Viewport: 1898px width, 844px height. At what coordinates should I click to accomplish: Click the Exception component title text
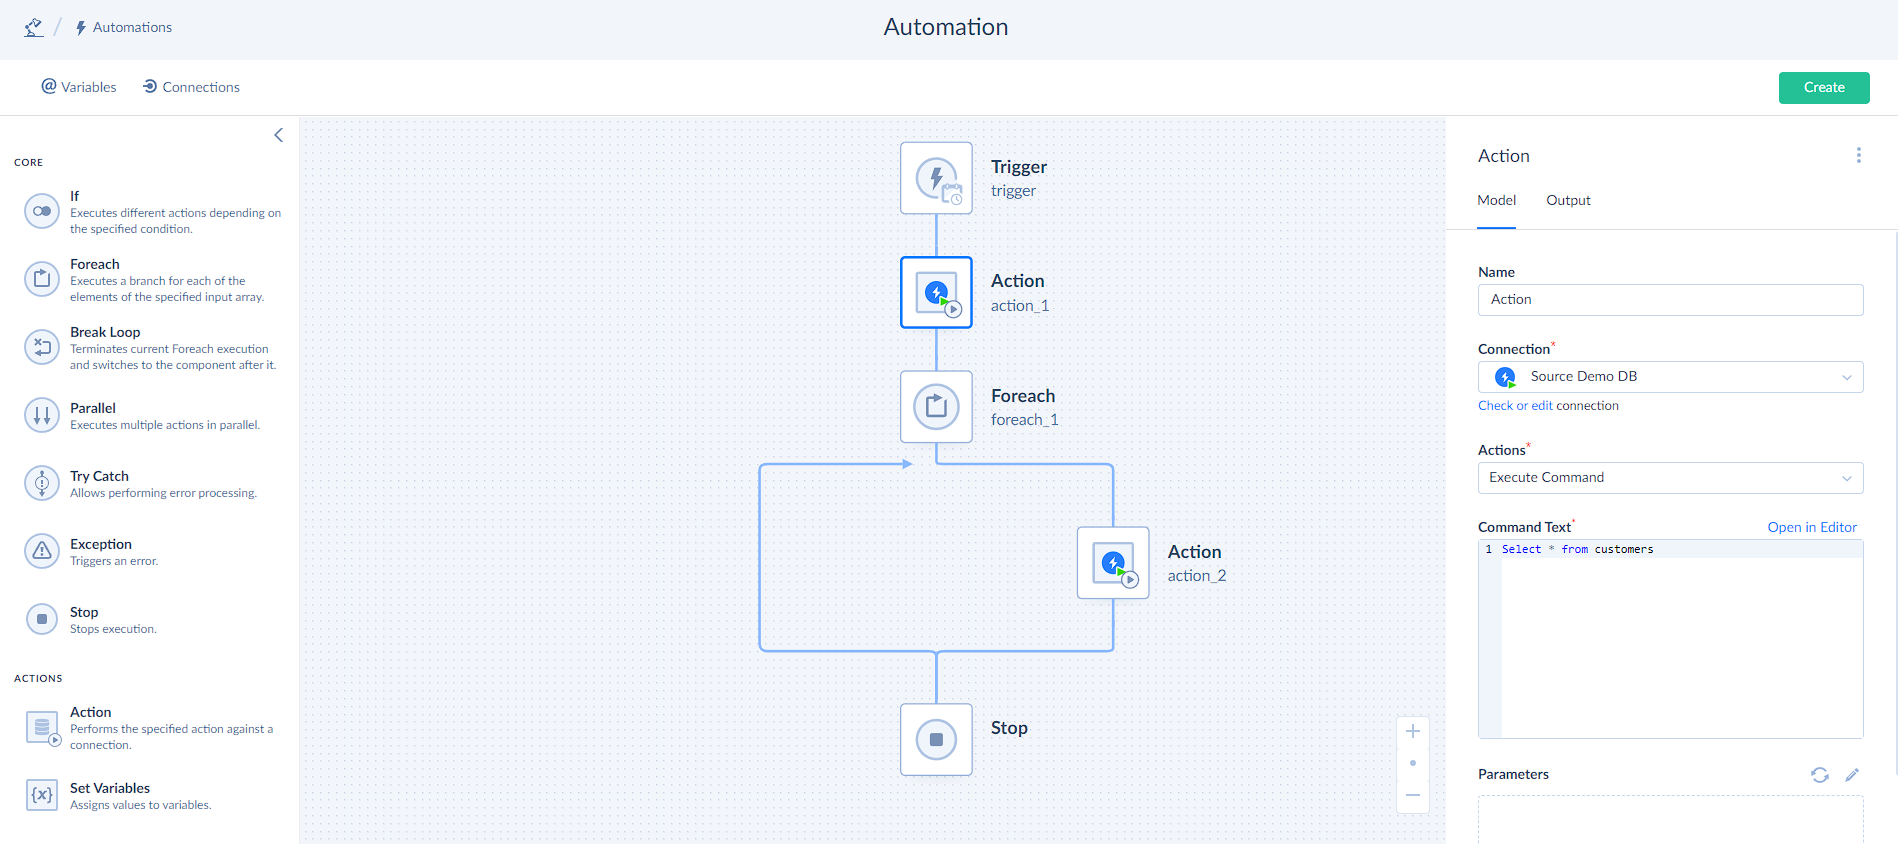[x=101, y=544]
